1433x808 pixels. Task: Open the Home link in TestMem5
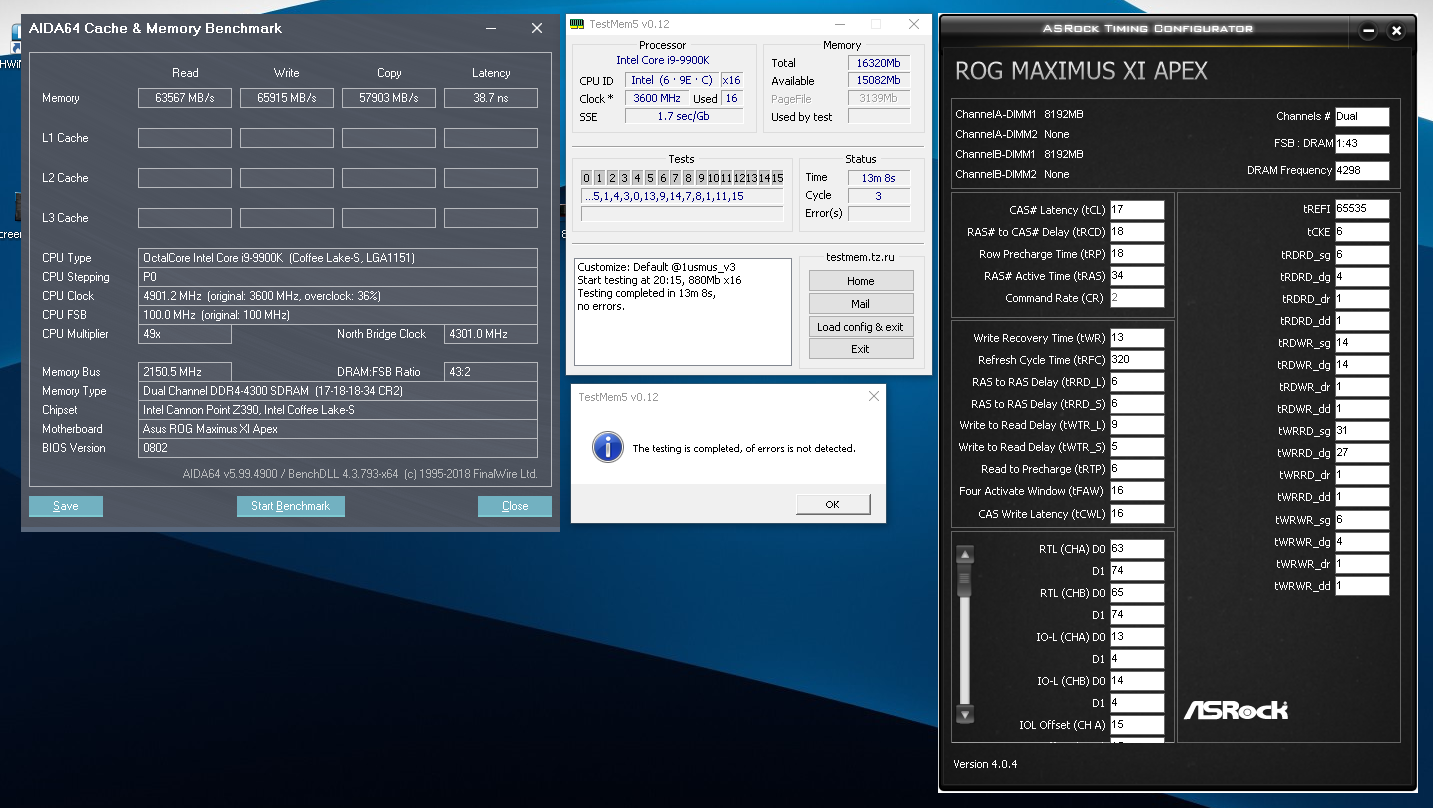[860, 281]
